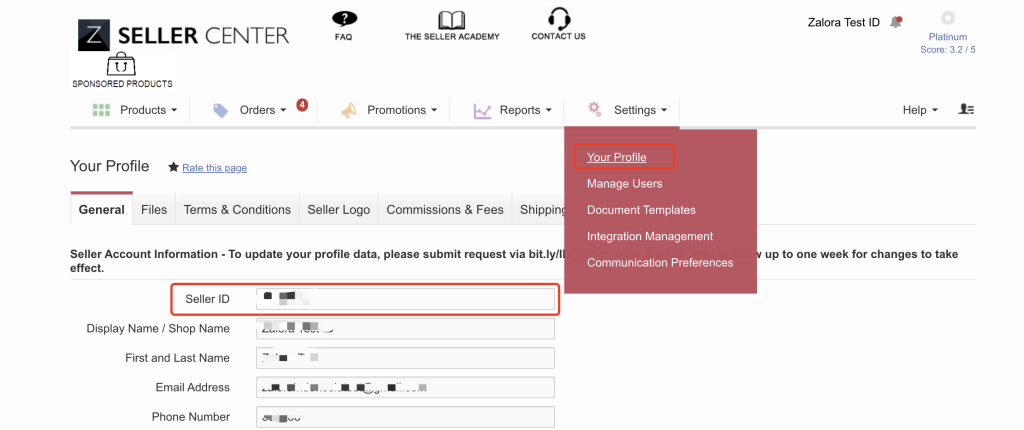Click the Reports chart icon
This screenshot has height=430, width=1024.
point(482,111)
